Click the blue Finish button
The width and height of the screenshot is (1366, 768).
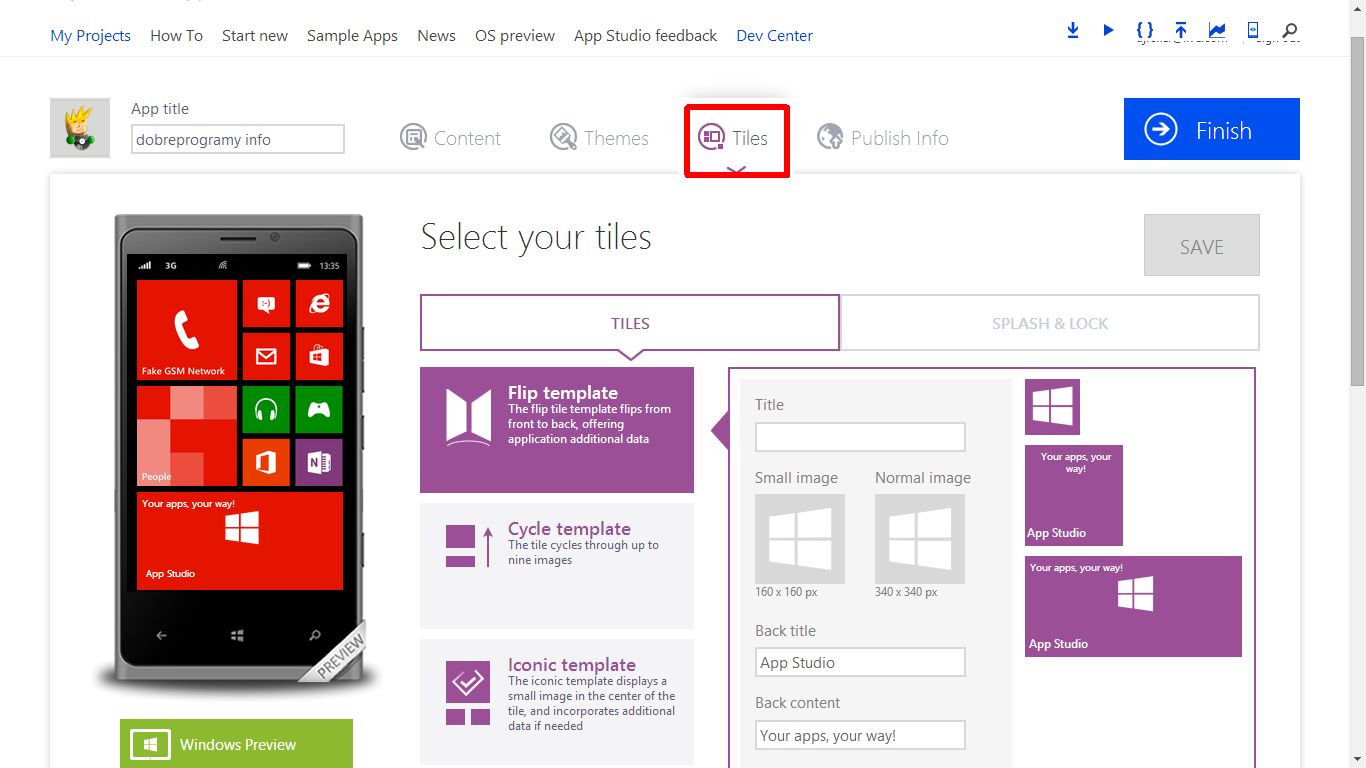pyautogui.click(x=1212, y=129)
